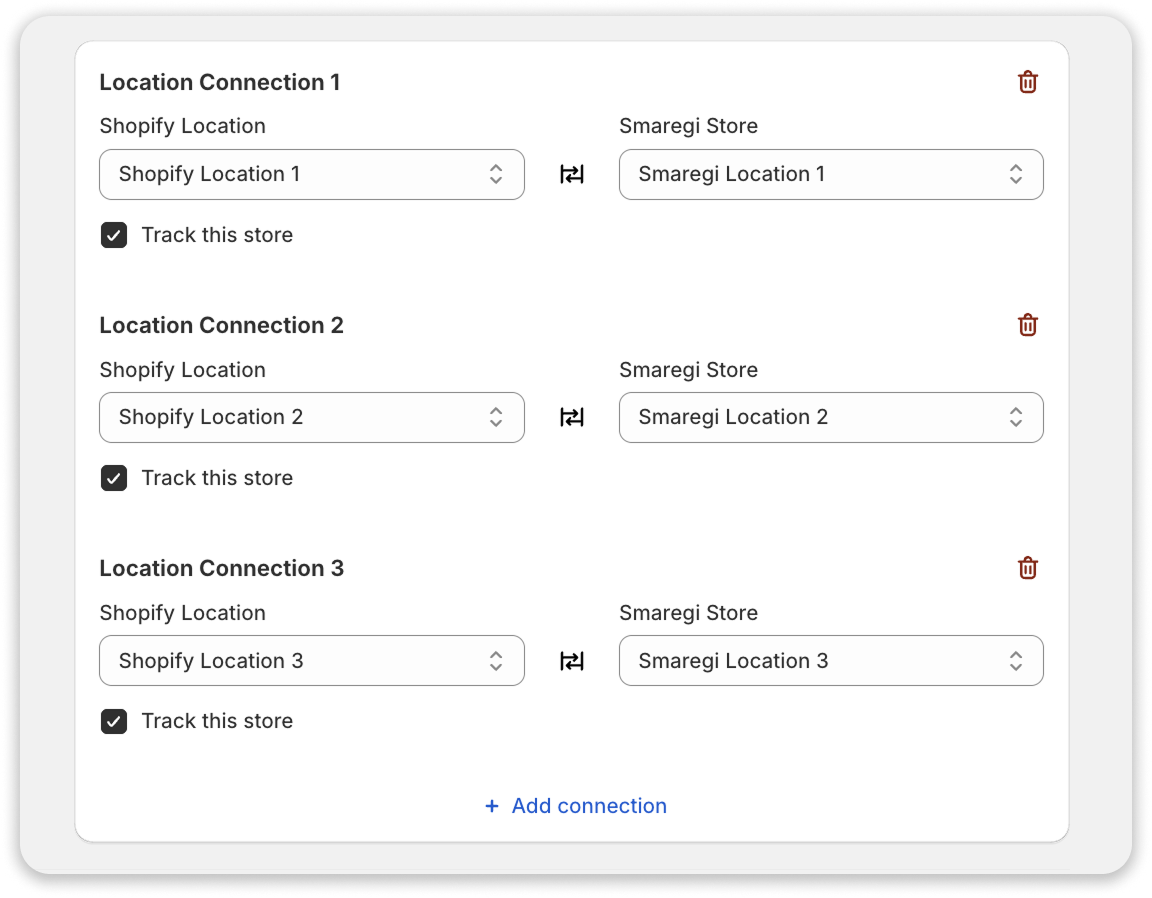Click sync arrows icon in Connection 2
The image size is (1152, 898).
(571, 418)
